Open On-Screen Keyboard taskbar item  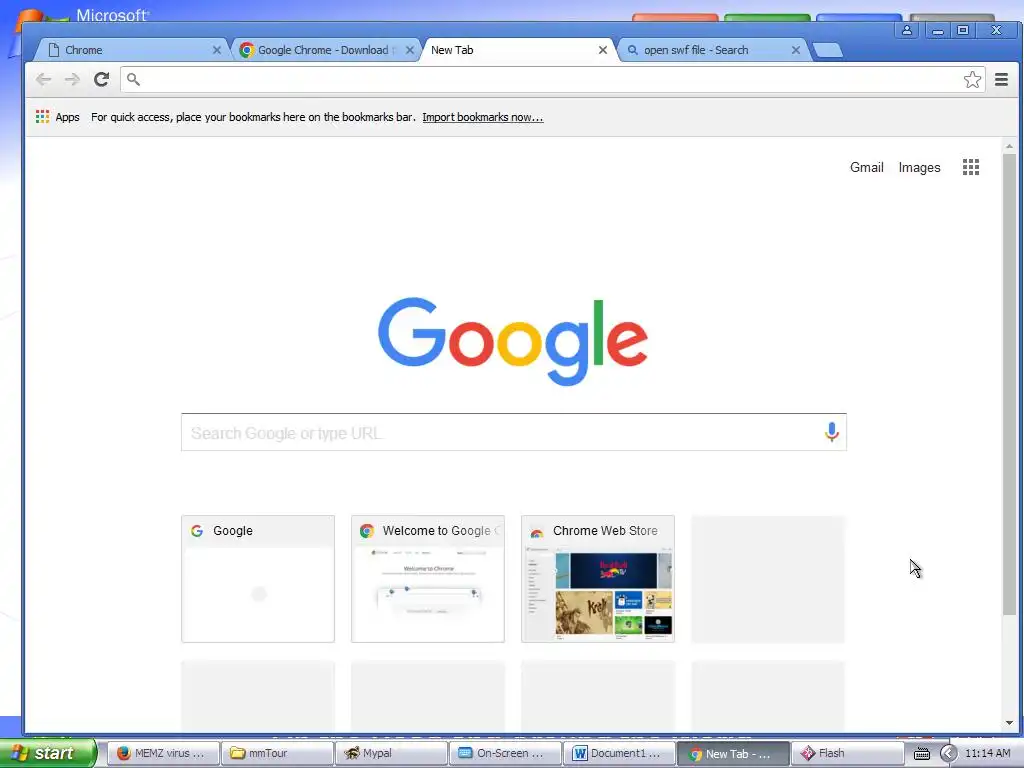[505, 754]
